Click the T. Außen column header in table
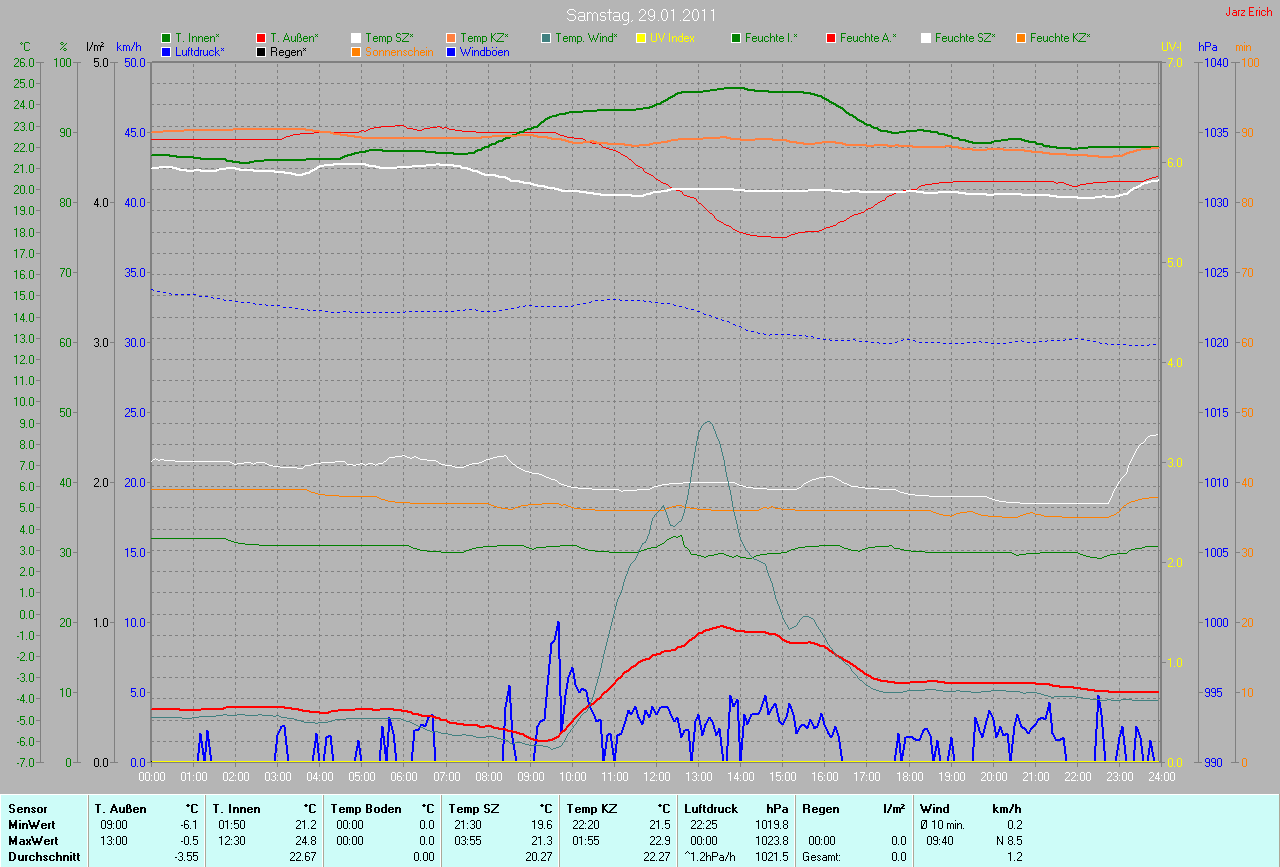 121,808
